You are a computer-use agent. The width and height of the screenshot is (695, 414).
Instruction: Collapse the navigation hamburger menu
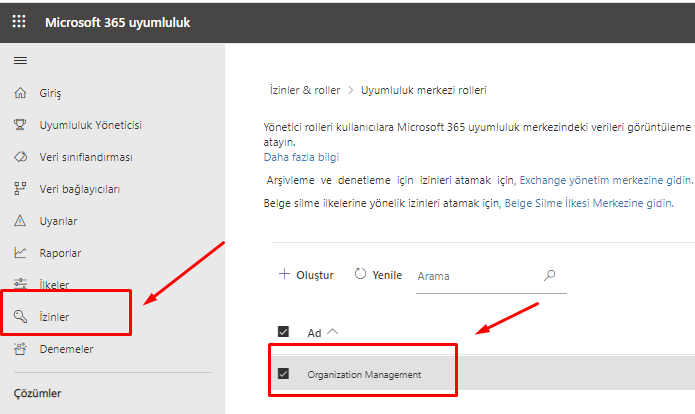pos(20,60)
